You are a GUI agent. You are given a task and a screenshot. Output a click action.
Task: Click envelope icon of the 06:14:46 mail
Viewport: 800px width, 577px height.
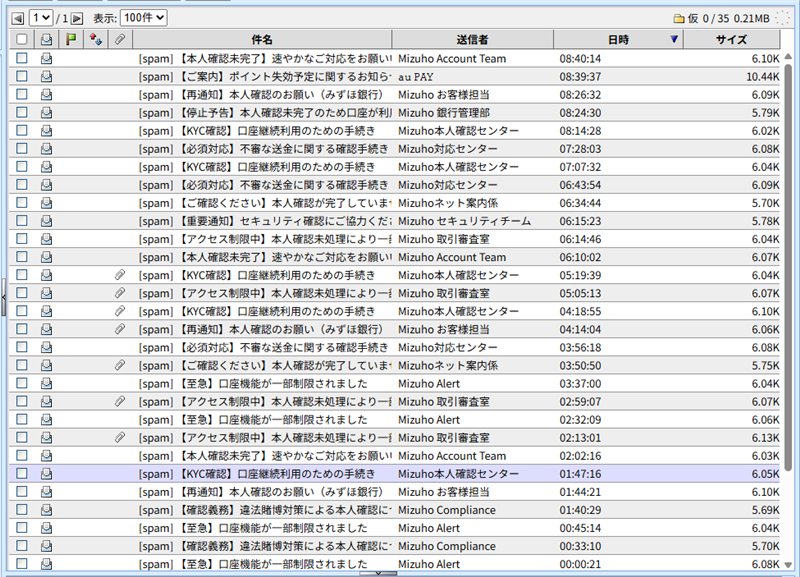[x=46, y=239]
